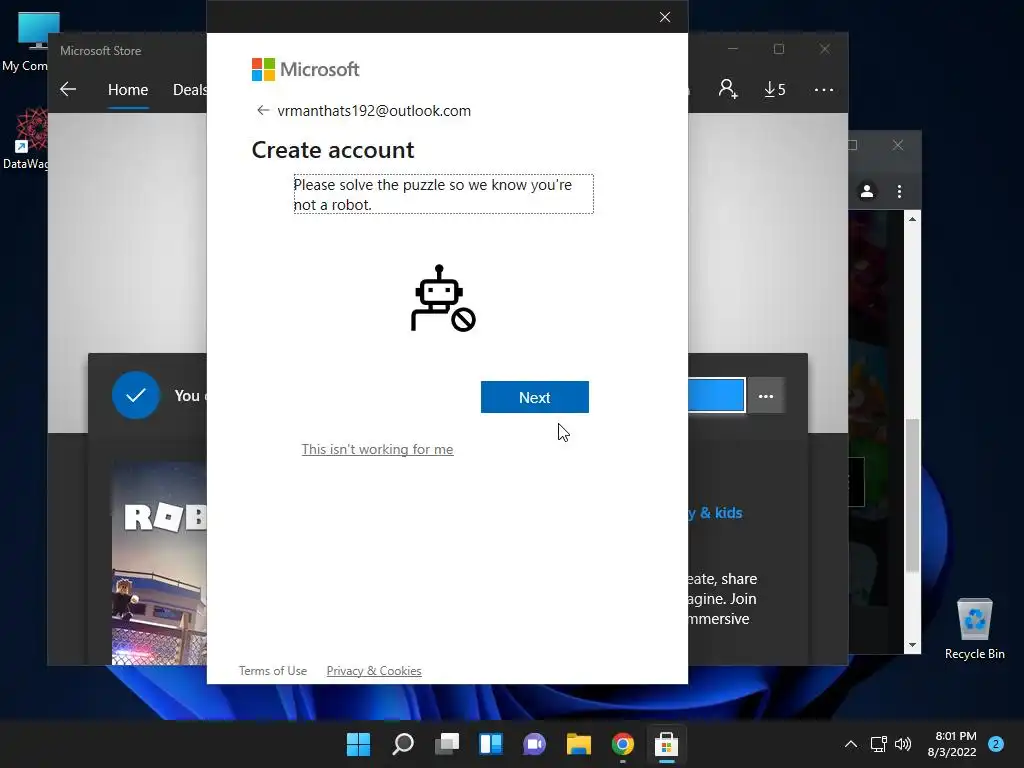Click the blue button in the Store banner
Image resolution: width=1024 pixels, height=768 pixels.
click(716, 395)
